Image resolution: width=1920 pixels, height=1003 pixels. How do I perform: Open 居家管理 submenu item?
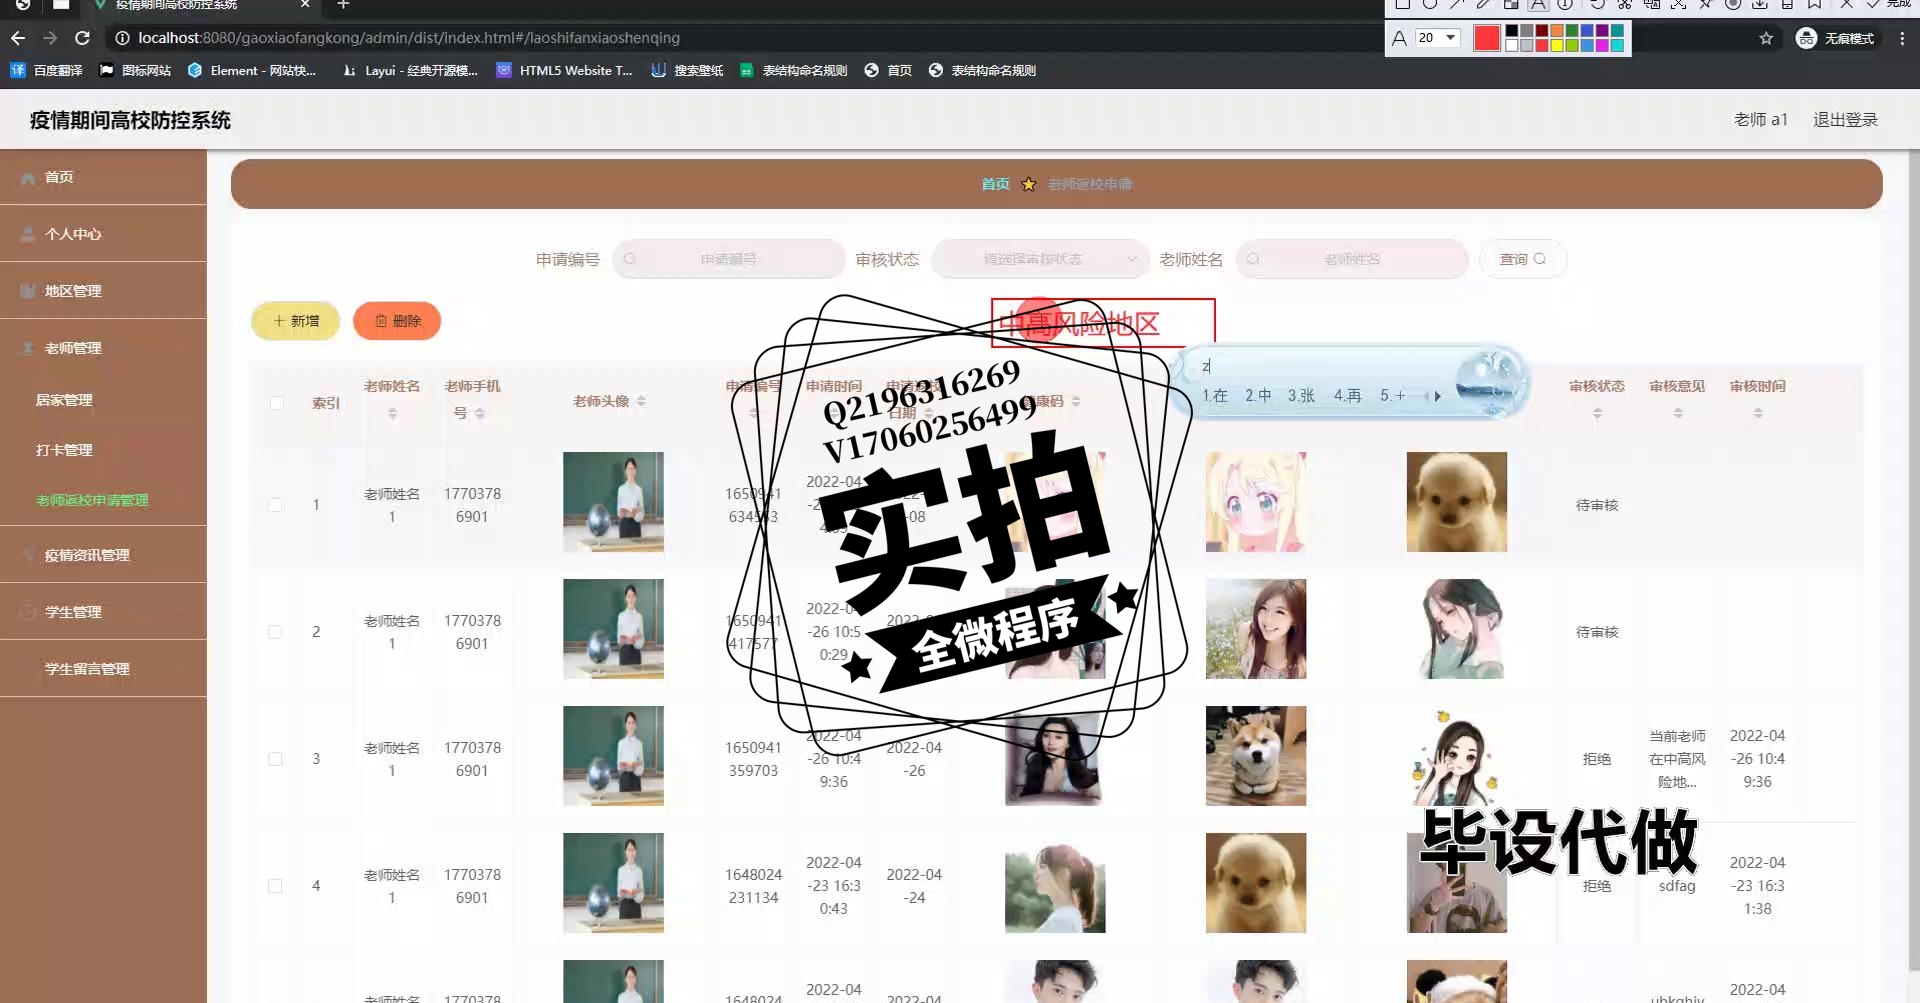pyautogui.click(x=64, y=400)
